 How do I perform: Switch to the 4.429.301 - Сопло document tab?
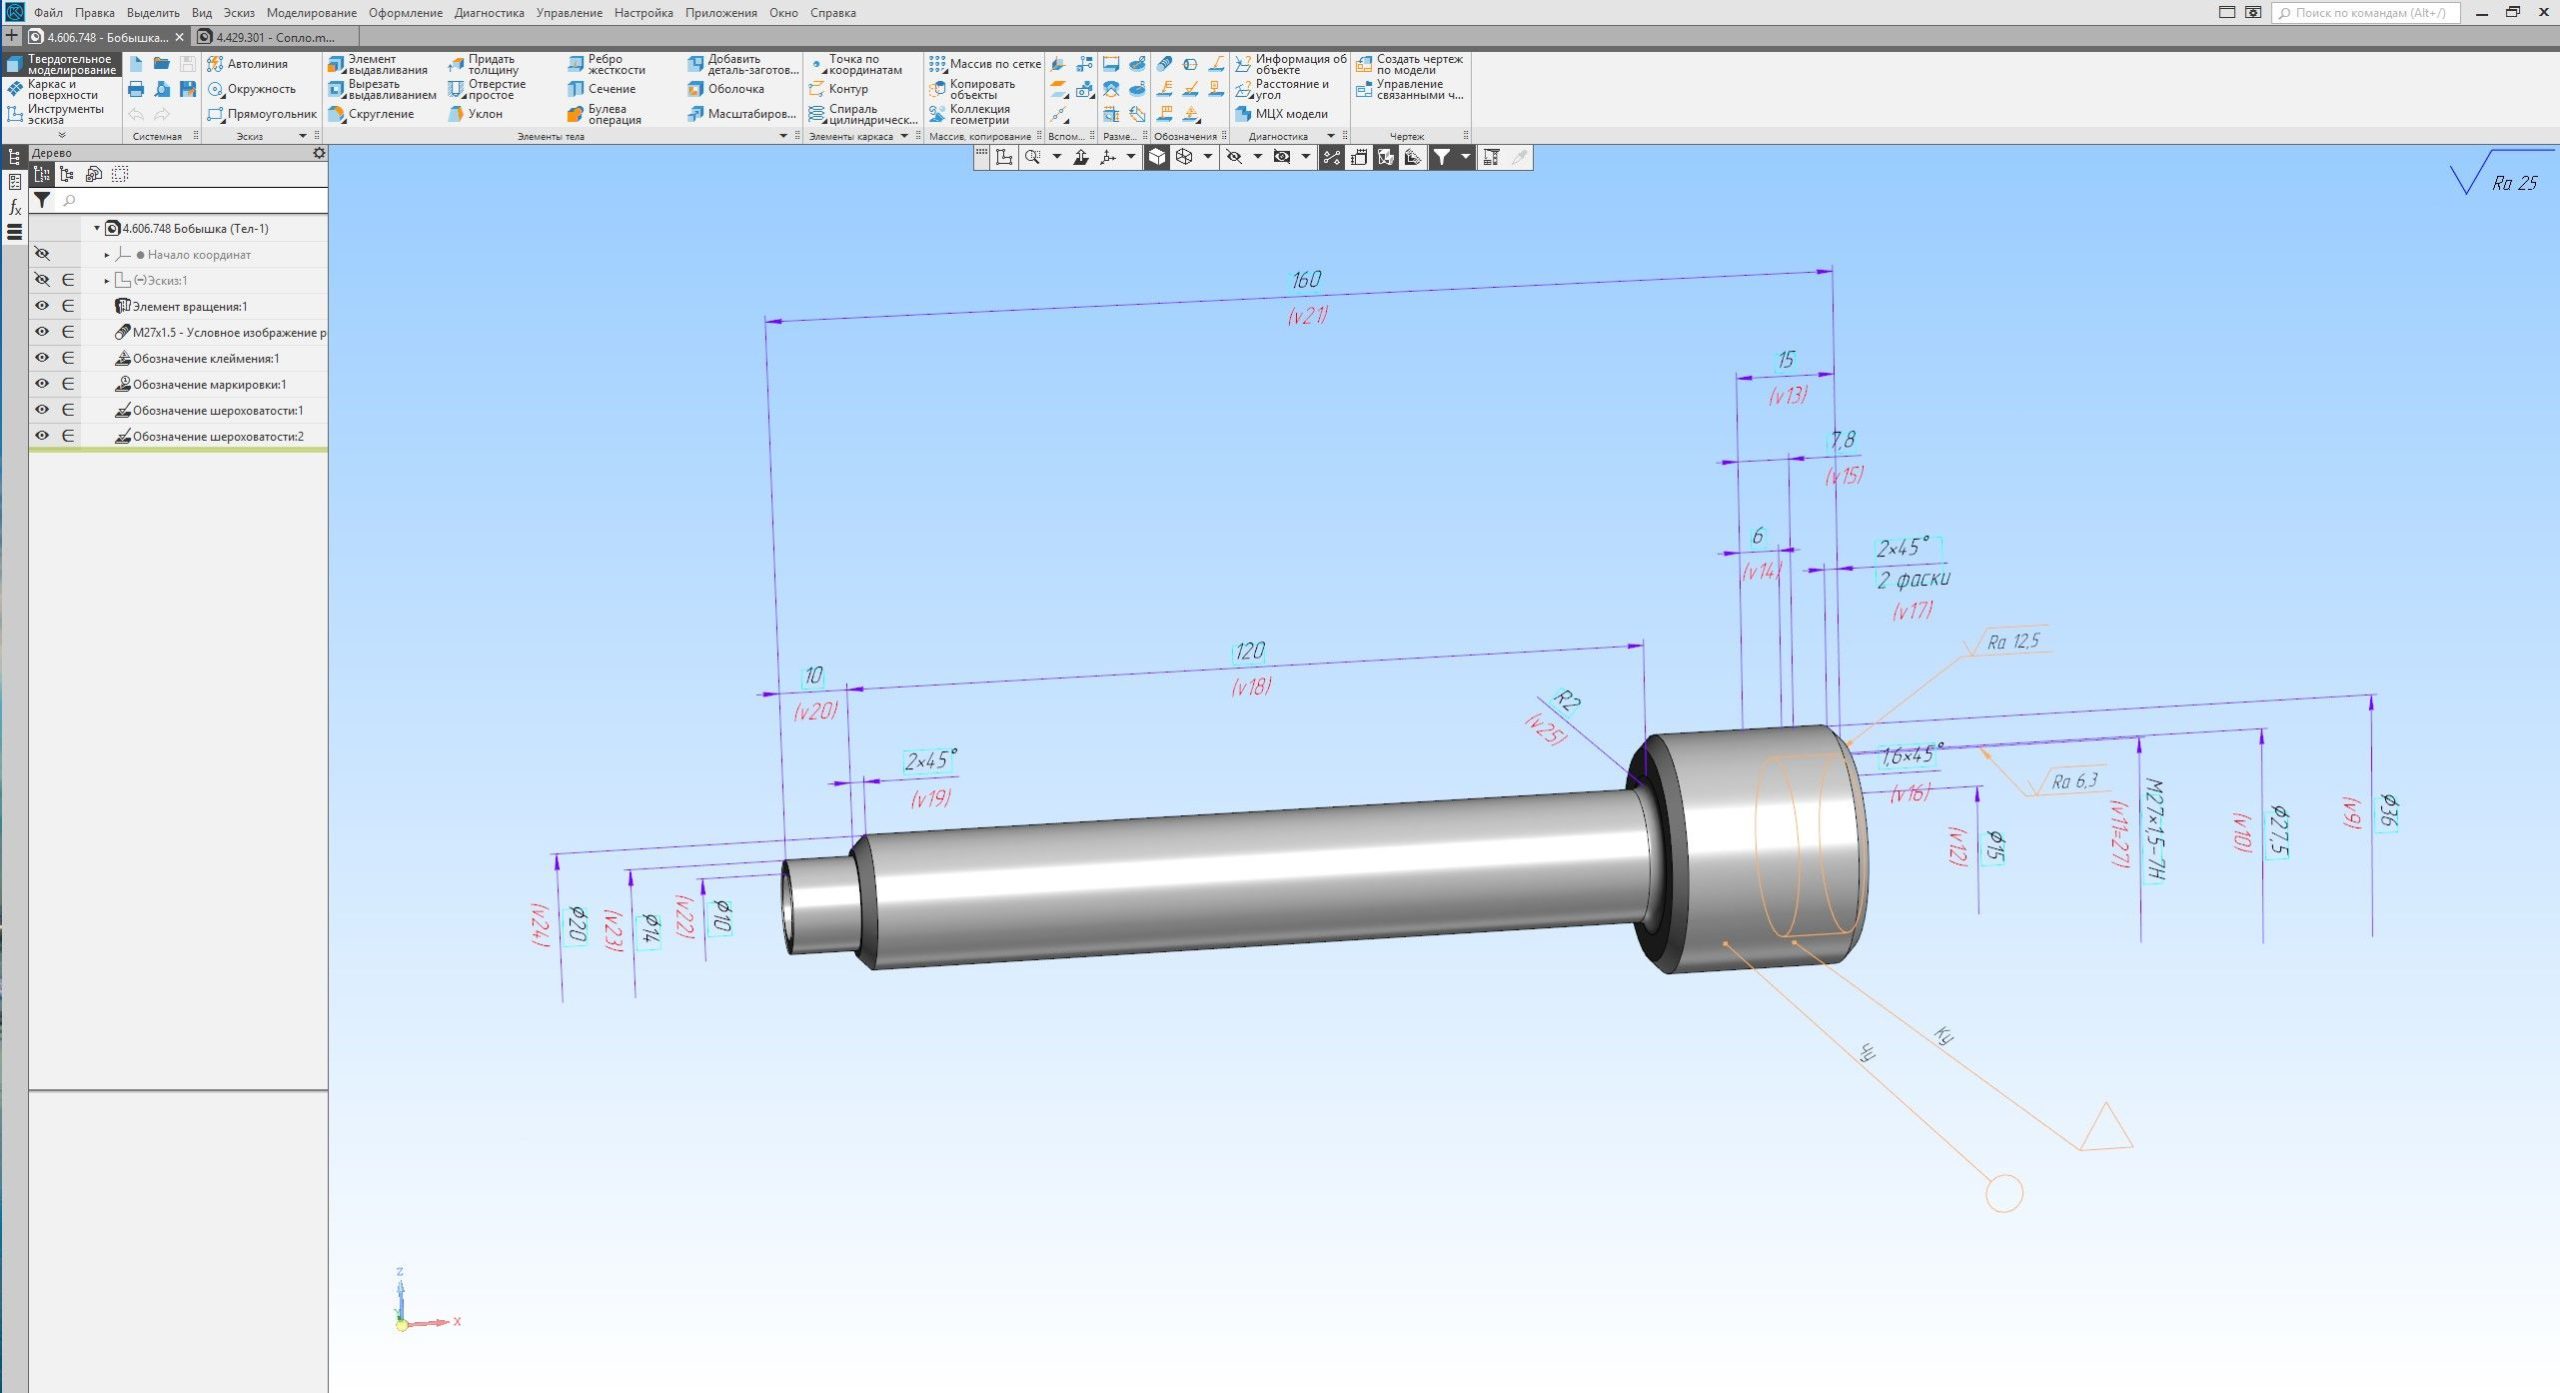point(274,37)
